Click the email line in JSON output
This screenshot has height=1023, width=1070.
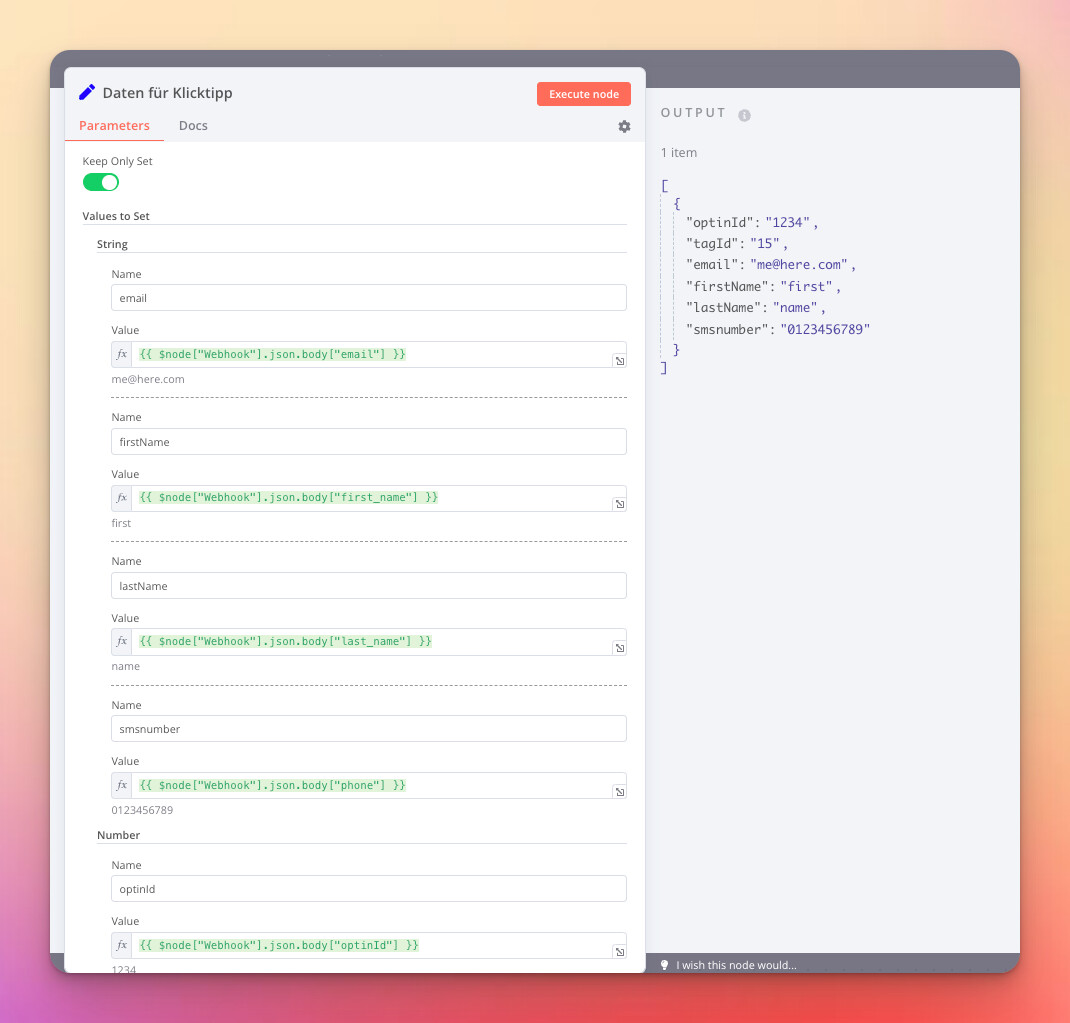[770, 265]
